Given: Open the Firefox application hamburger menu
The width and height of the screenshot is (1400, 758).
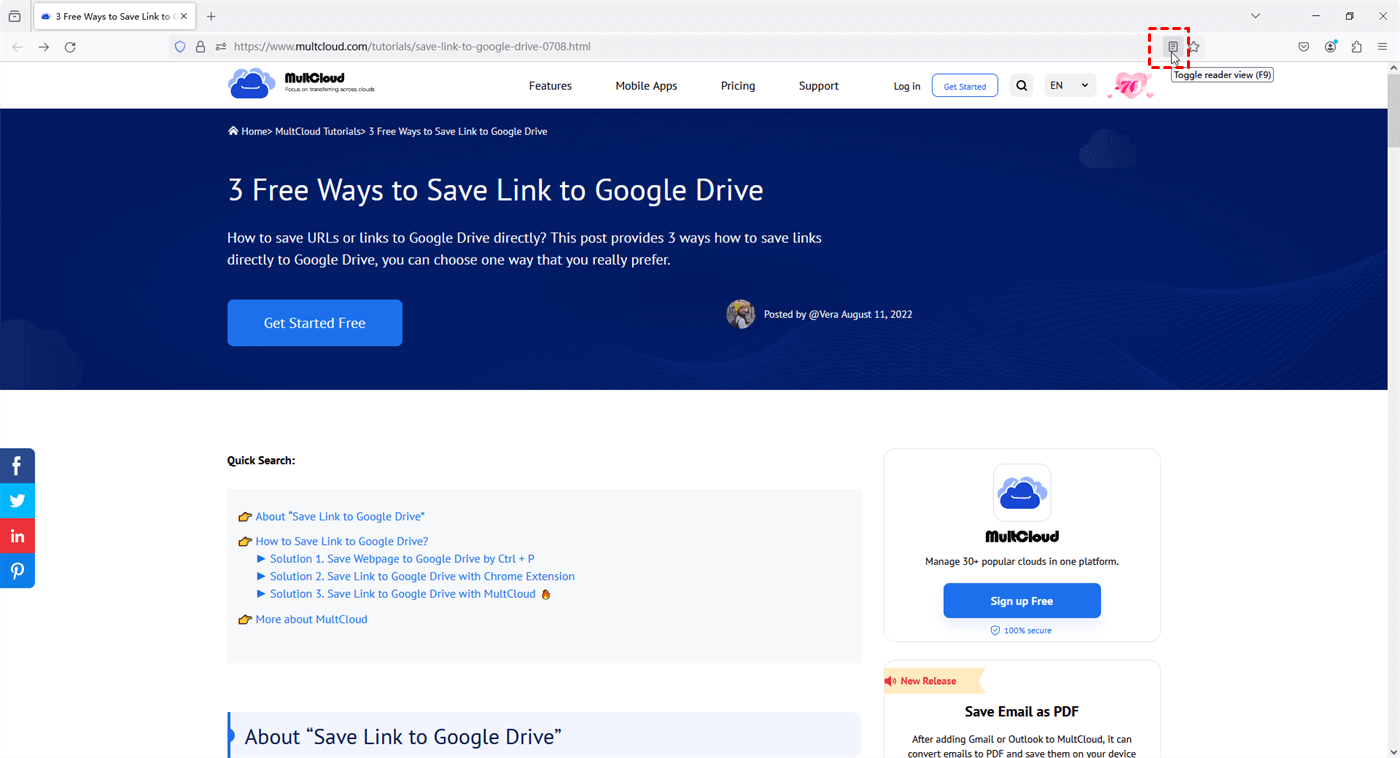Looking at the screenshot, I should tap(1383, 47).
